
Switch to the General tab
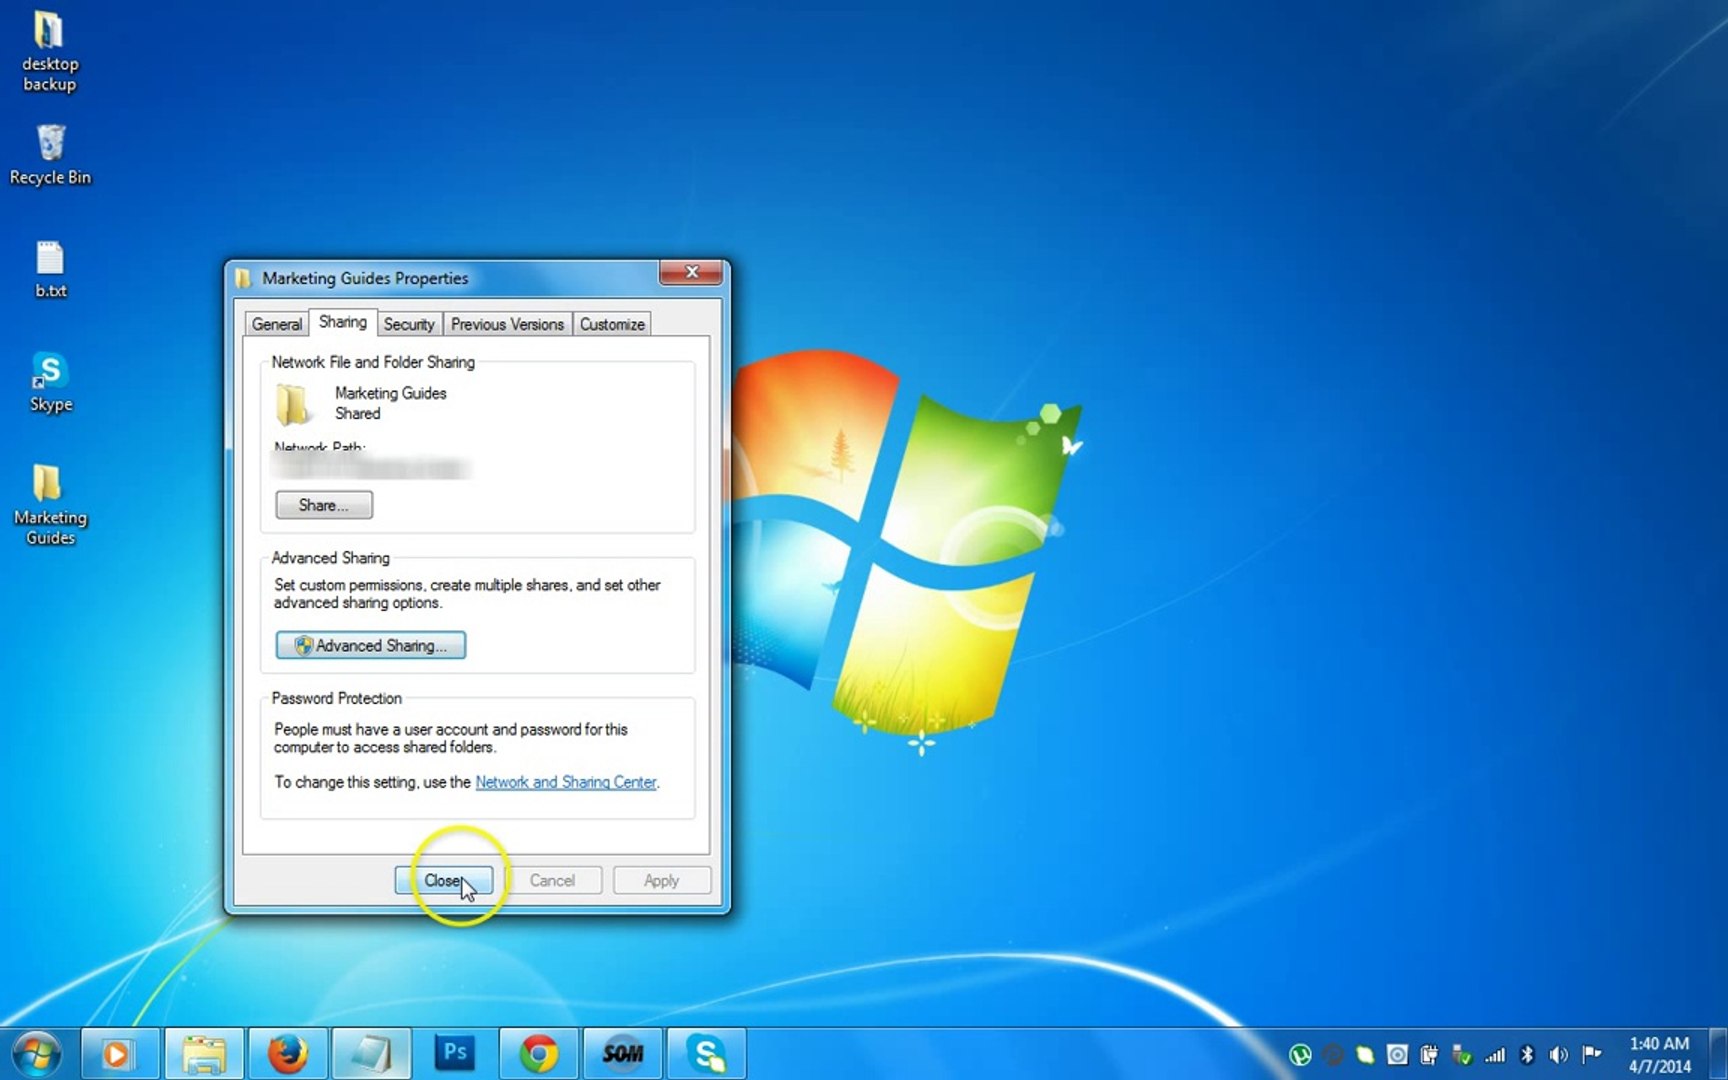pyautogui.click(x=277, y=324)
